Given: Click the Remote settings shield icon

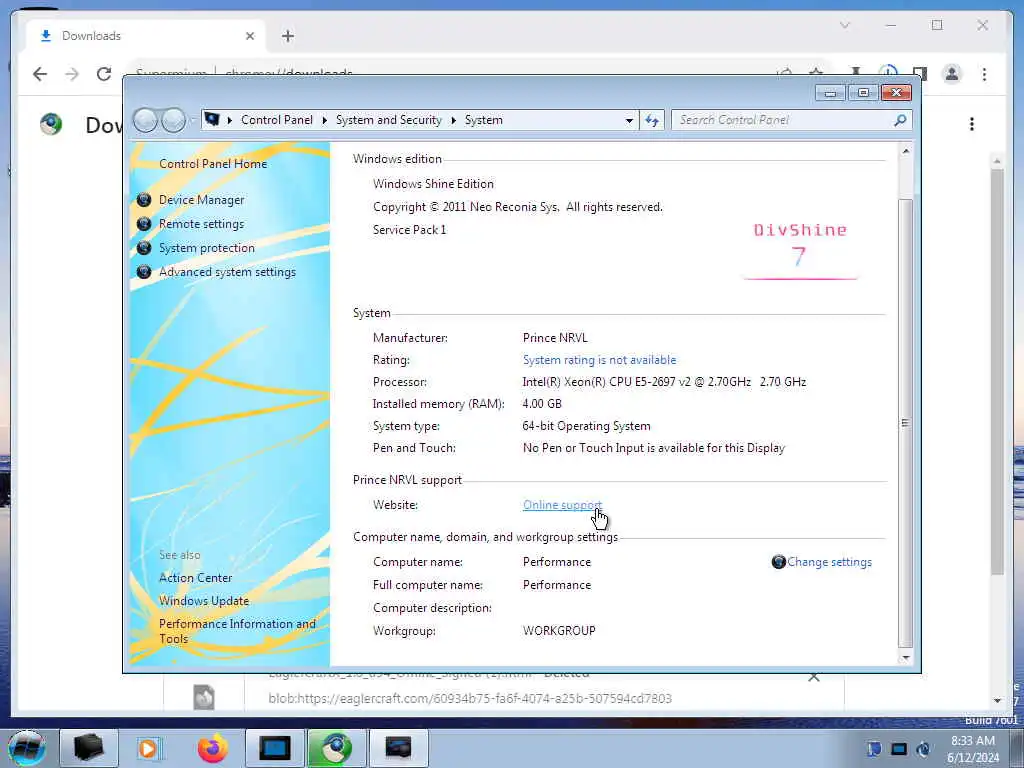Looking at the screenshot, I should click(144, 224).
